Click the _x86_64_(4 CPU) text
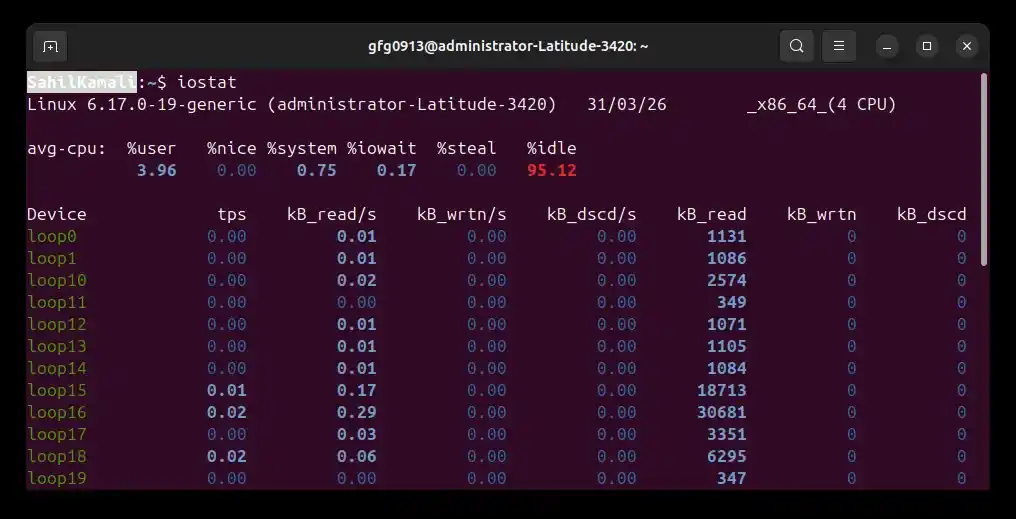This screenshot has height=519, width=1016. [x=822, y=105]
